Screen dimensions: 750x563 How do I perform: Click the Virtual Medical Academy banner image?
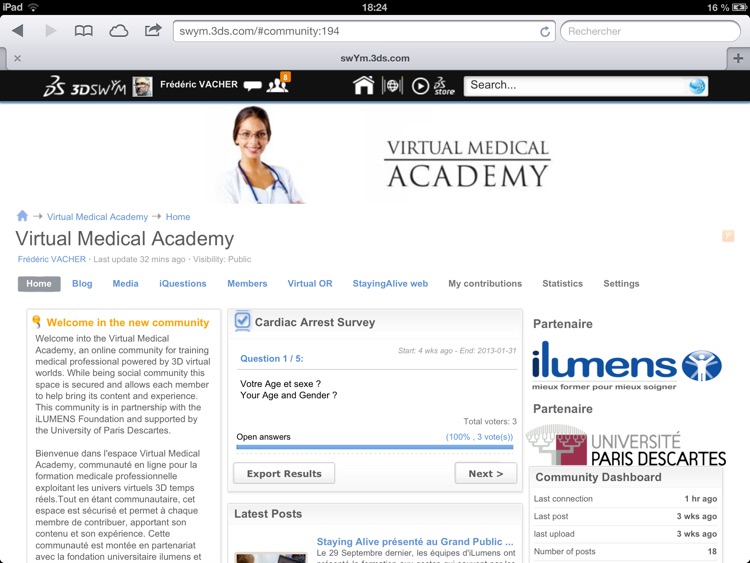click(x=383, y=155)
